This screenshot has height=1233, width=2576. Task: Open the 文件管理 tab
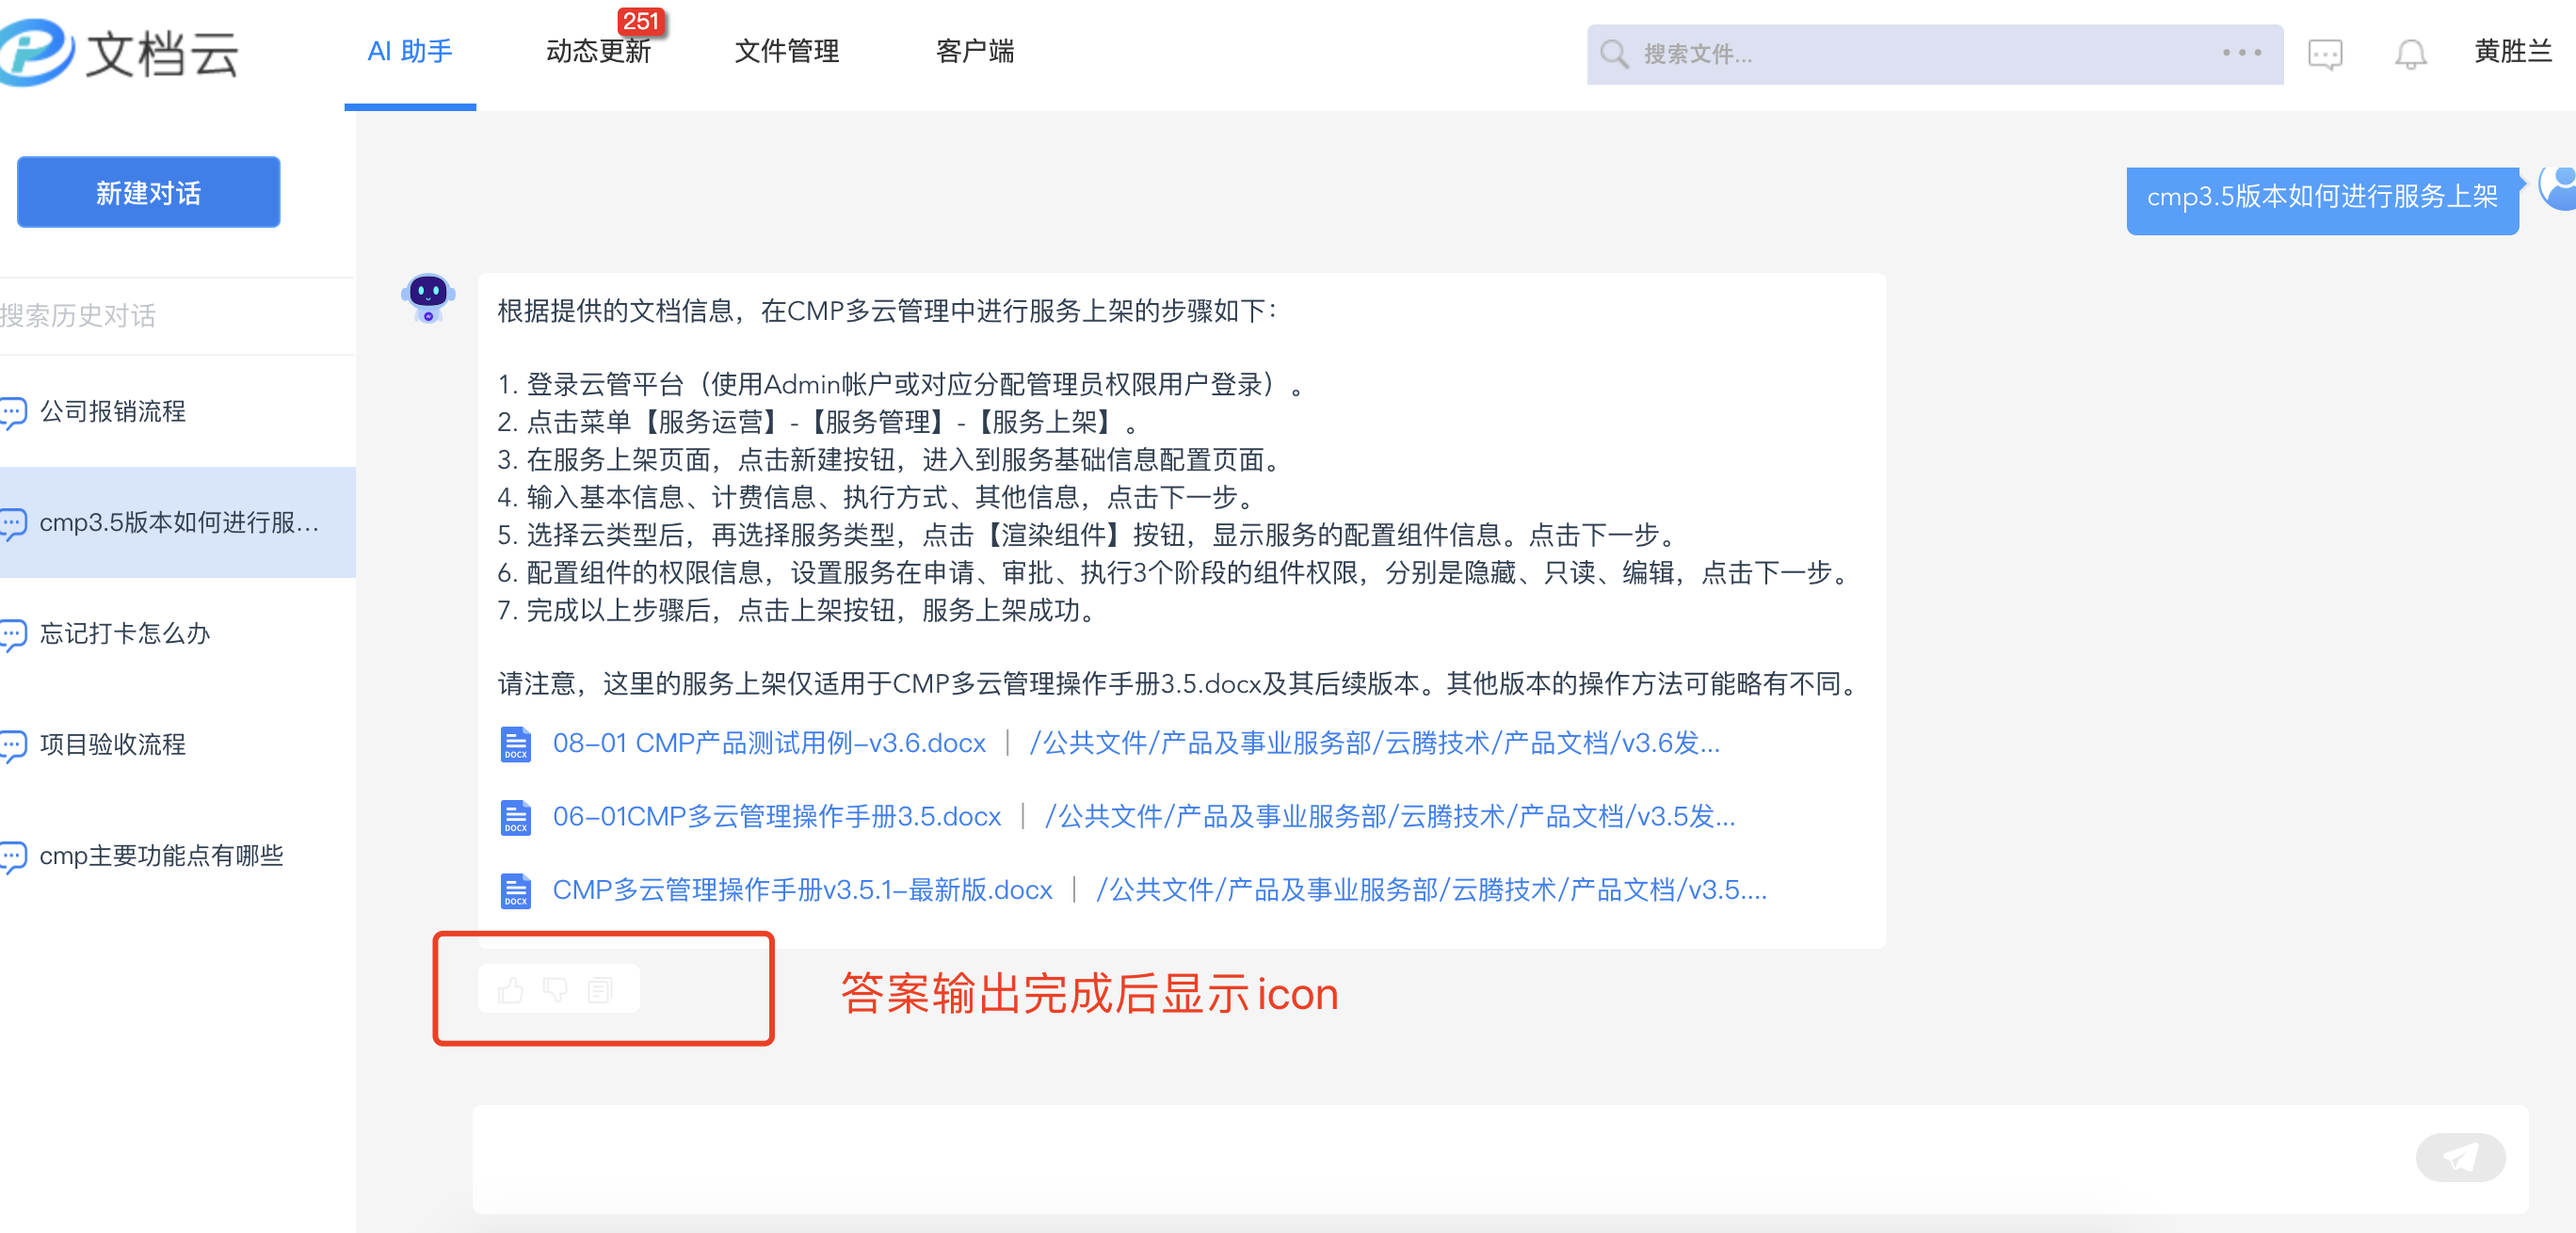click(786, 51)
